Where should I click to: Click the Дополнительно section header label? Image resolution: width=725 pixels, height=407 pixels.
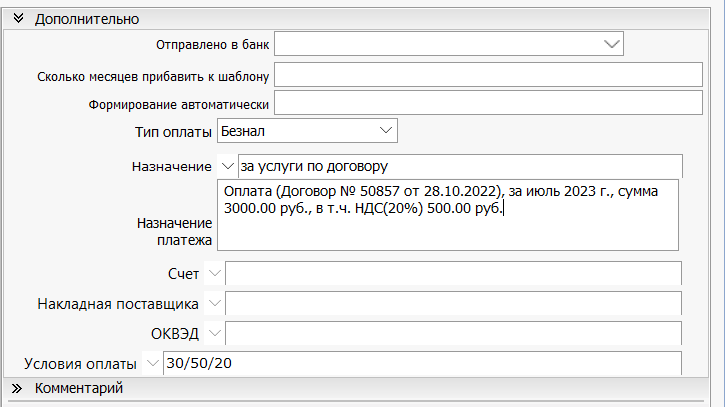(x=87, y=19)
